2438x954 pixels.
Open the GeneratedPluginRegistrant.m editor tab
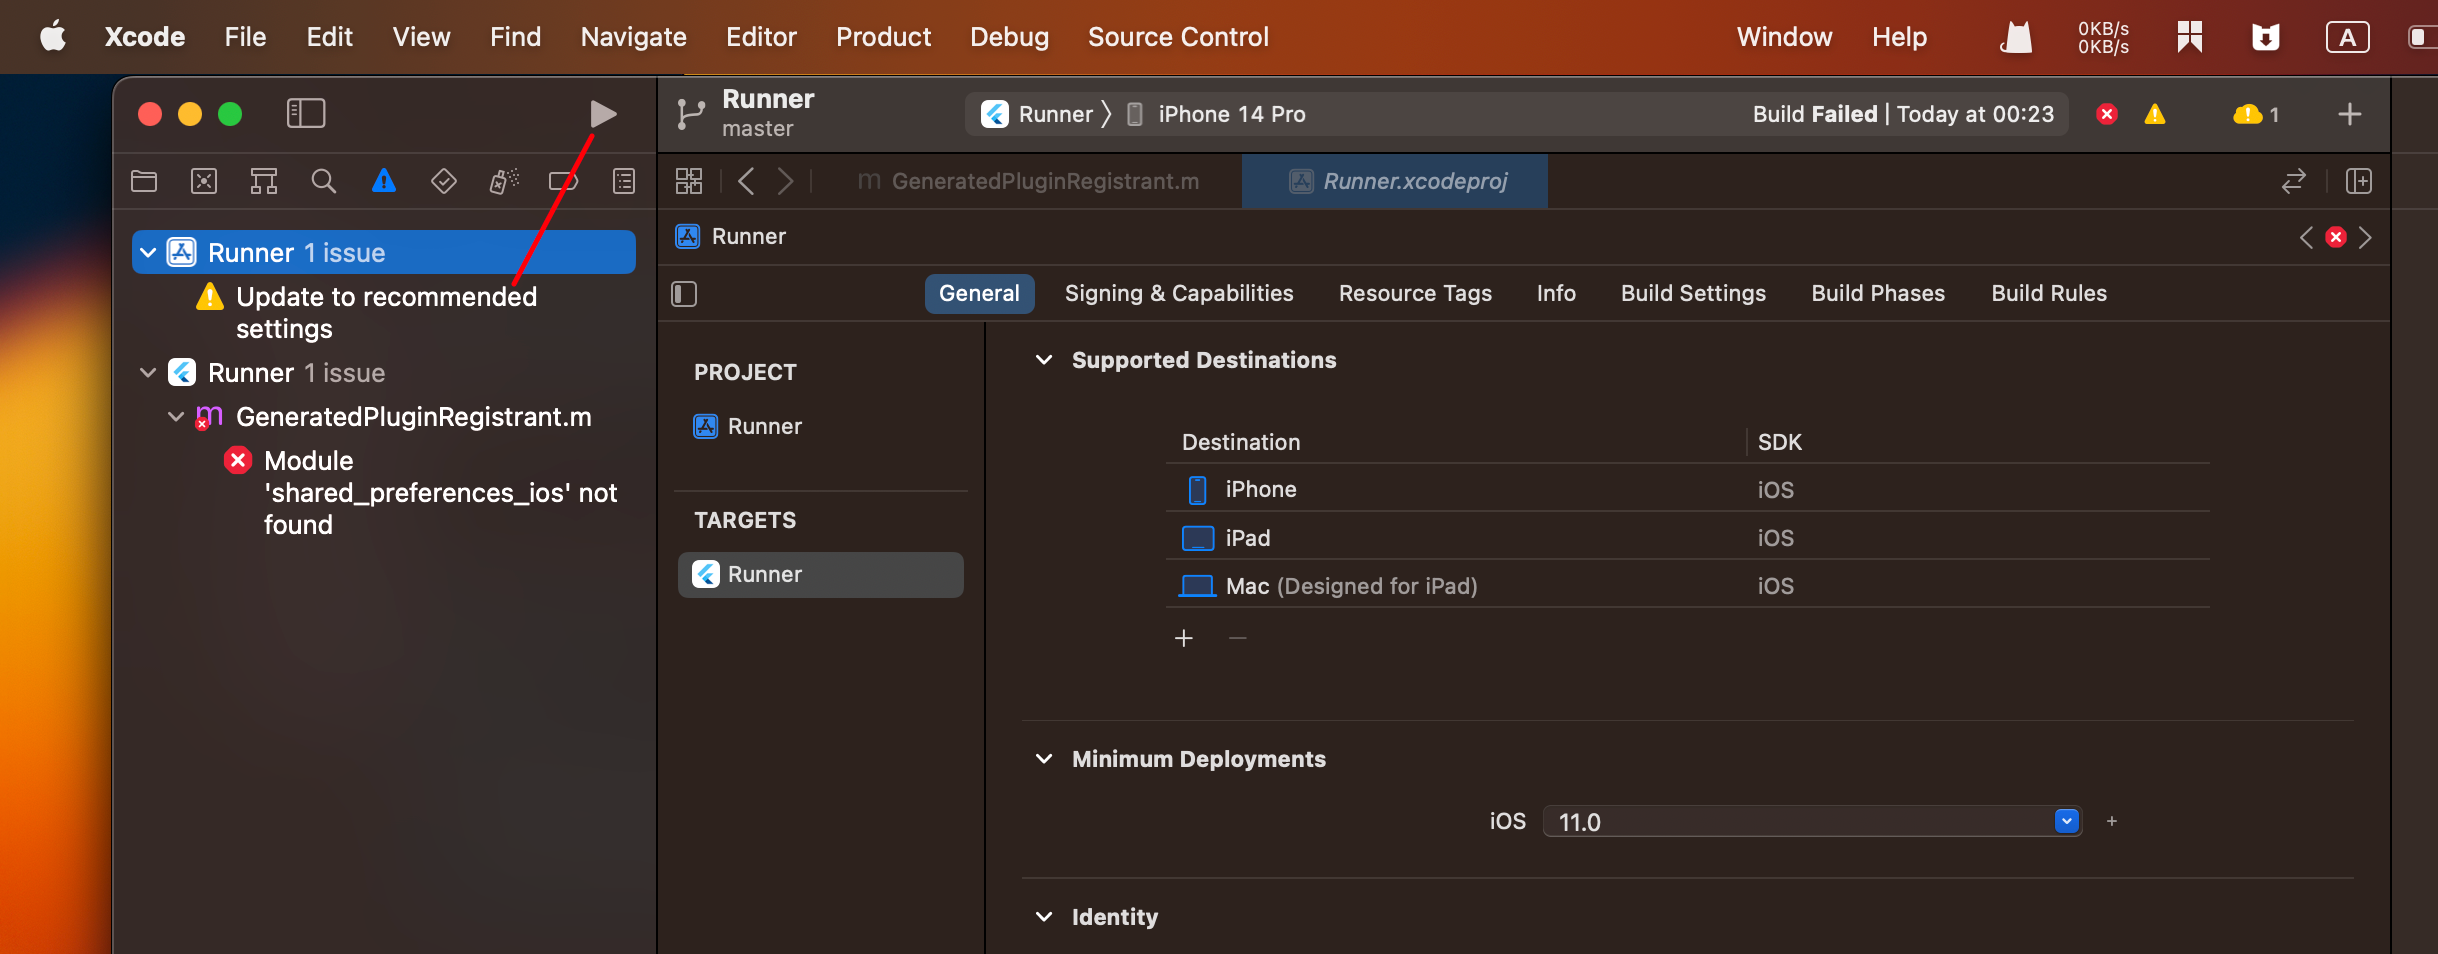1044,181
